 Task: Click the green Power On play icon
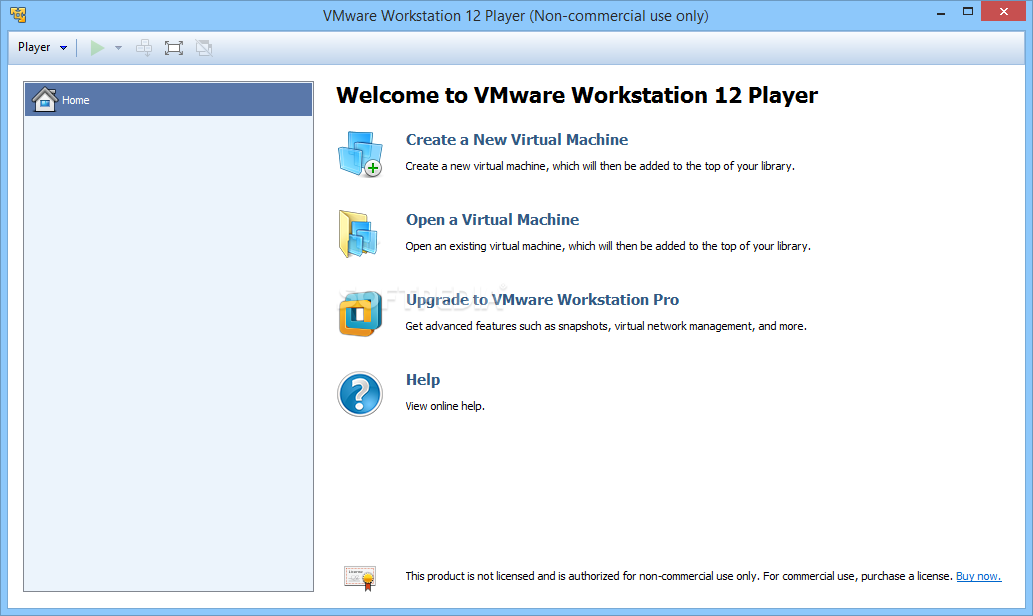(x=98, y=47)
